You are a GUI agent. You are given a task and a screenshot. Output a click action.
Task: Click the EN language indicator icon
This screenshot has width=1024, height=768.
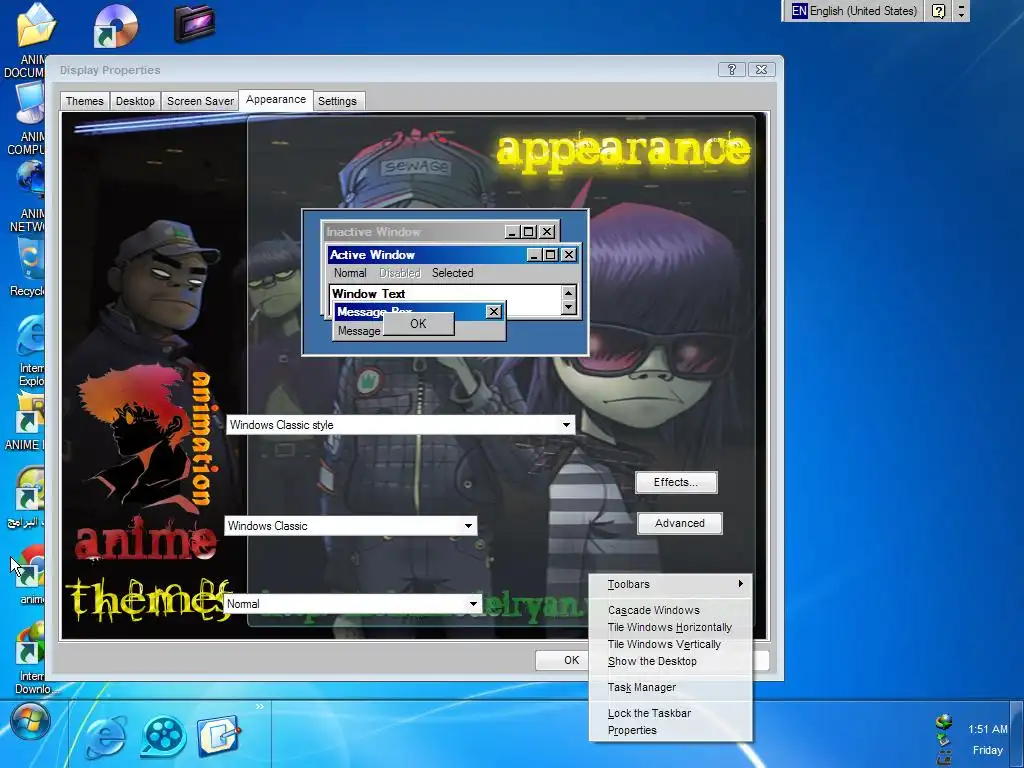coord(799,10)
